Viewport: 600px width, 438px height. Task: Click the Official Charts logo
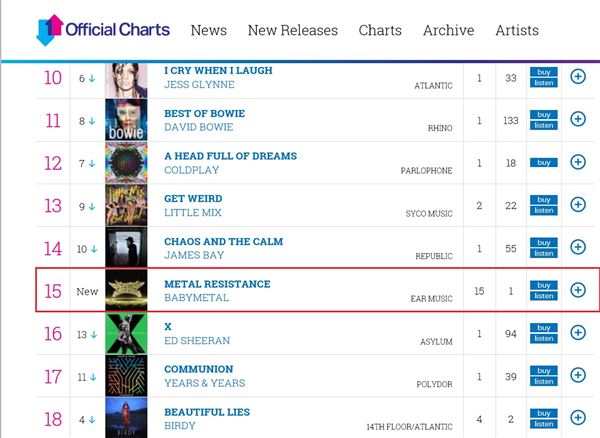[x=103, y=30]
